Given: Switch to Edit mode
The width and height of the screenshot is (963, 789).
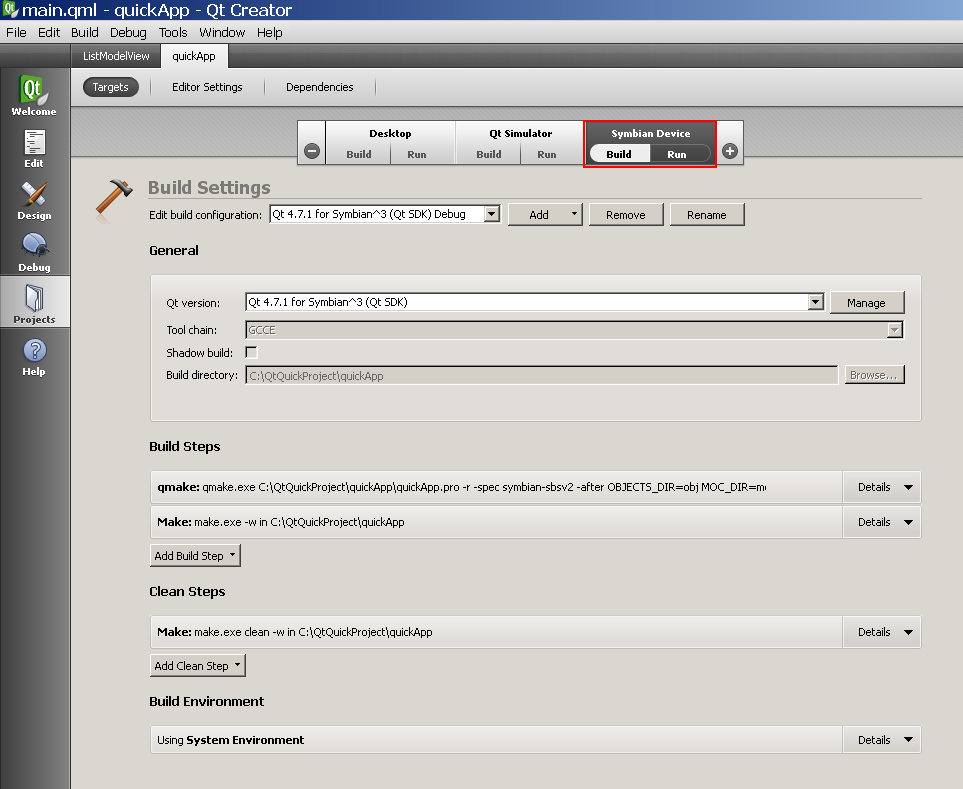Looking at the screenshot, I should [34, 149].
